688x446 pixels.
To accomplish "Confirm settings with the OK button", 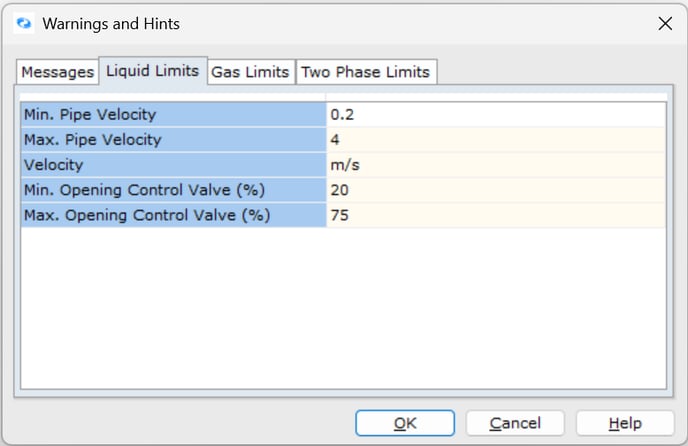I will [x=405, y=423].
